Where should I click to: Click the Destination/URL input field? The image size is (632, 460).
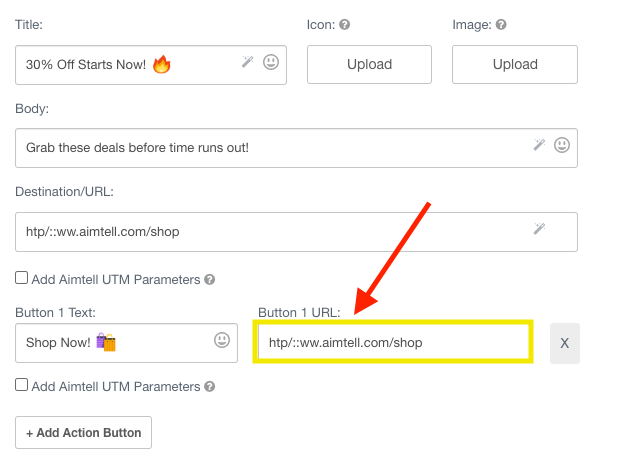[x=270, y=232]
